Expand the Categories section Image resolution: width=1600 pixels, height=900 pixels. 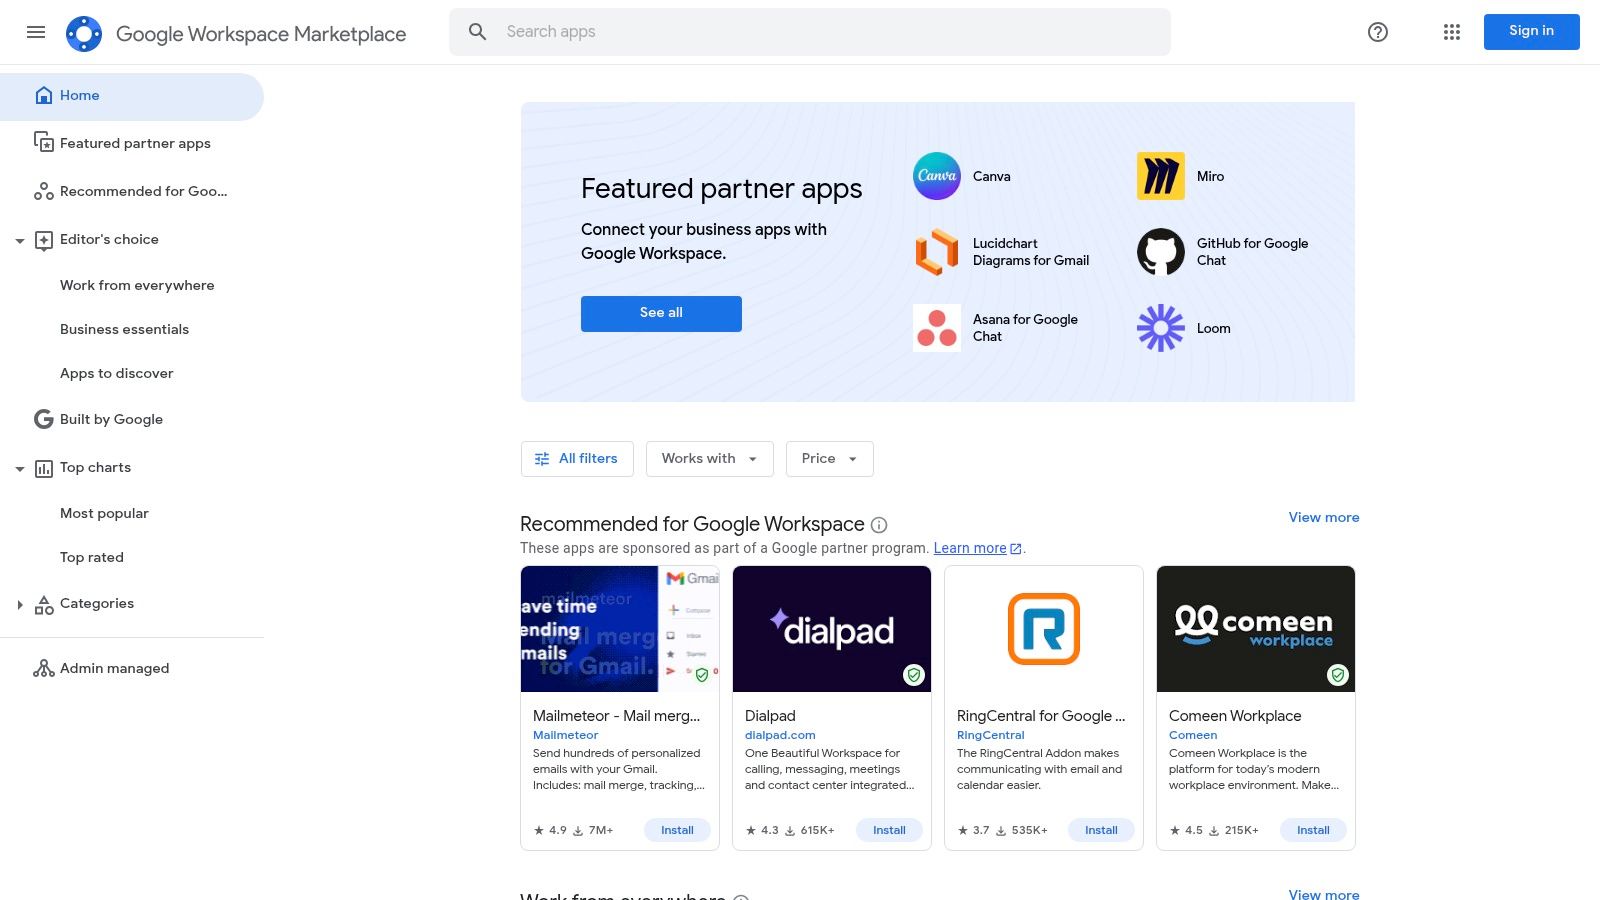click(20, 604)
